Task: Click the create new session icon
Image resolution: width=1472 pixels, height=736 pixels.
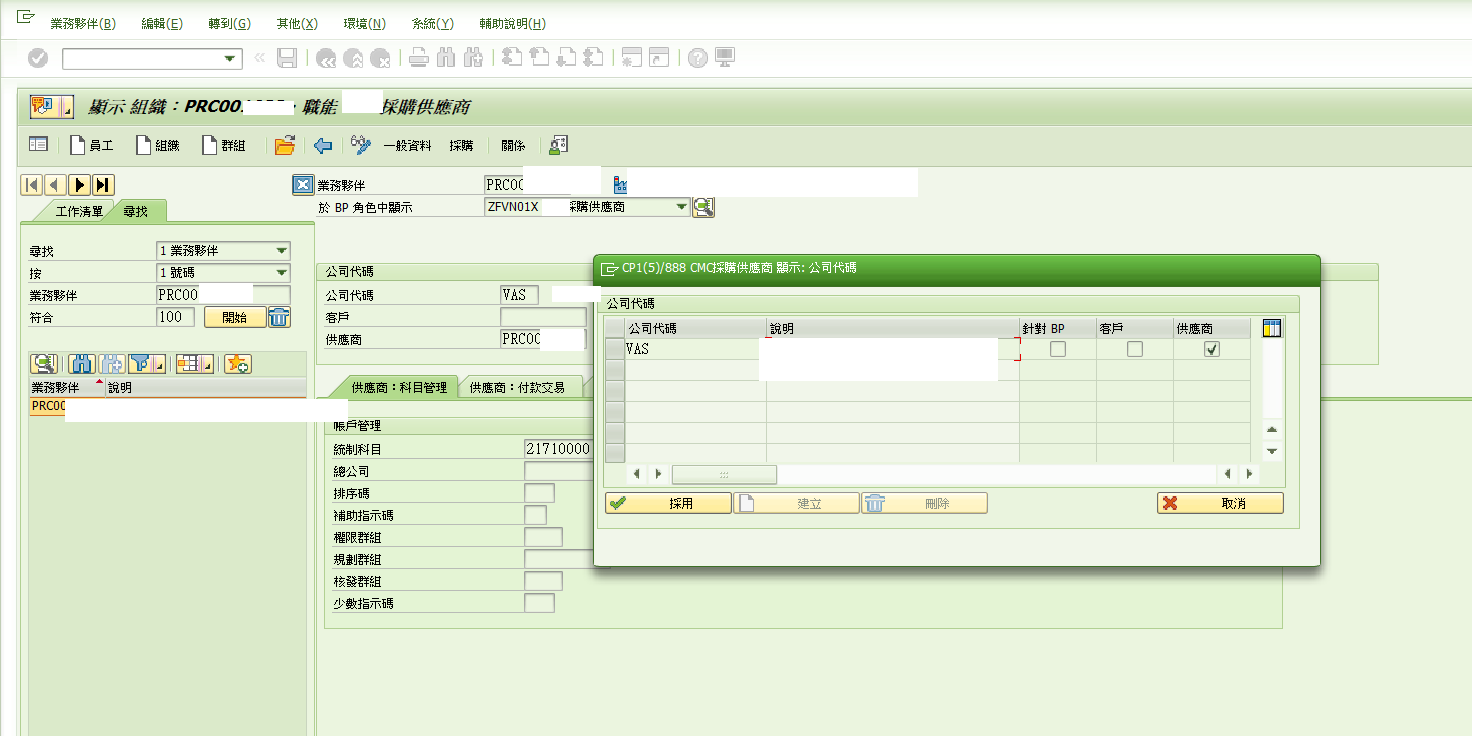Action: tap(631, 58)
